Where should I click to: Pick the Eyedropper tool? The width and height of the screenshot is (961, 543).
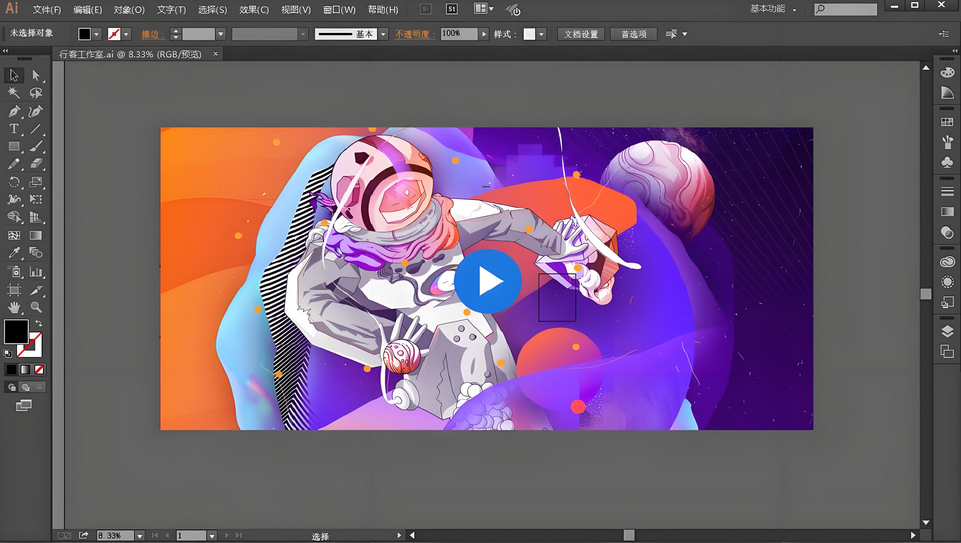(14, 254)
